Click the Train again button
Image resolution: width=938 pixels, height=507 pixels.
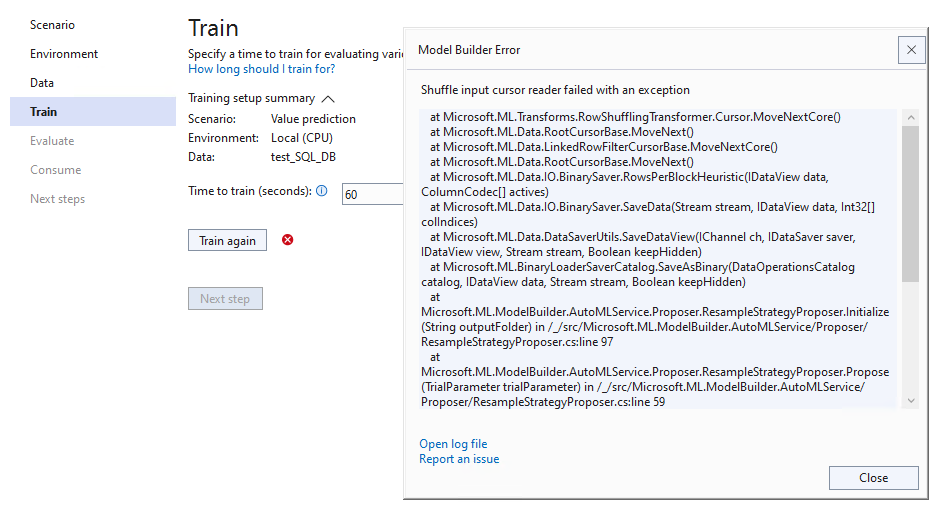coord(227,240)
